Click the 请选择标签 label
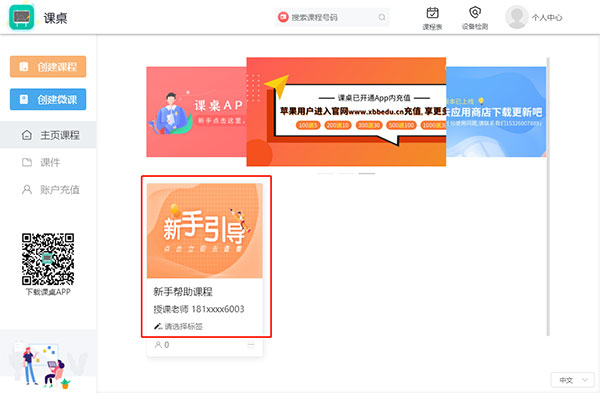The height and width of the screenshot is (393, 600). [x=184, y=326]
